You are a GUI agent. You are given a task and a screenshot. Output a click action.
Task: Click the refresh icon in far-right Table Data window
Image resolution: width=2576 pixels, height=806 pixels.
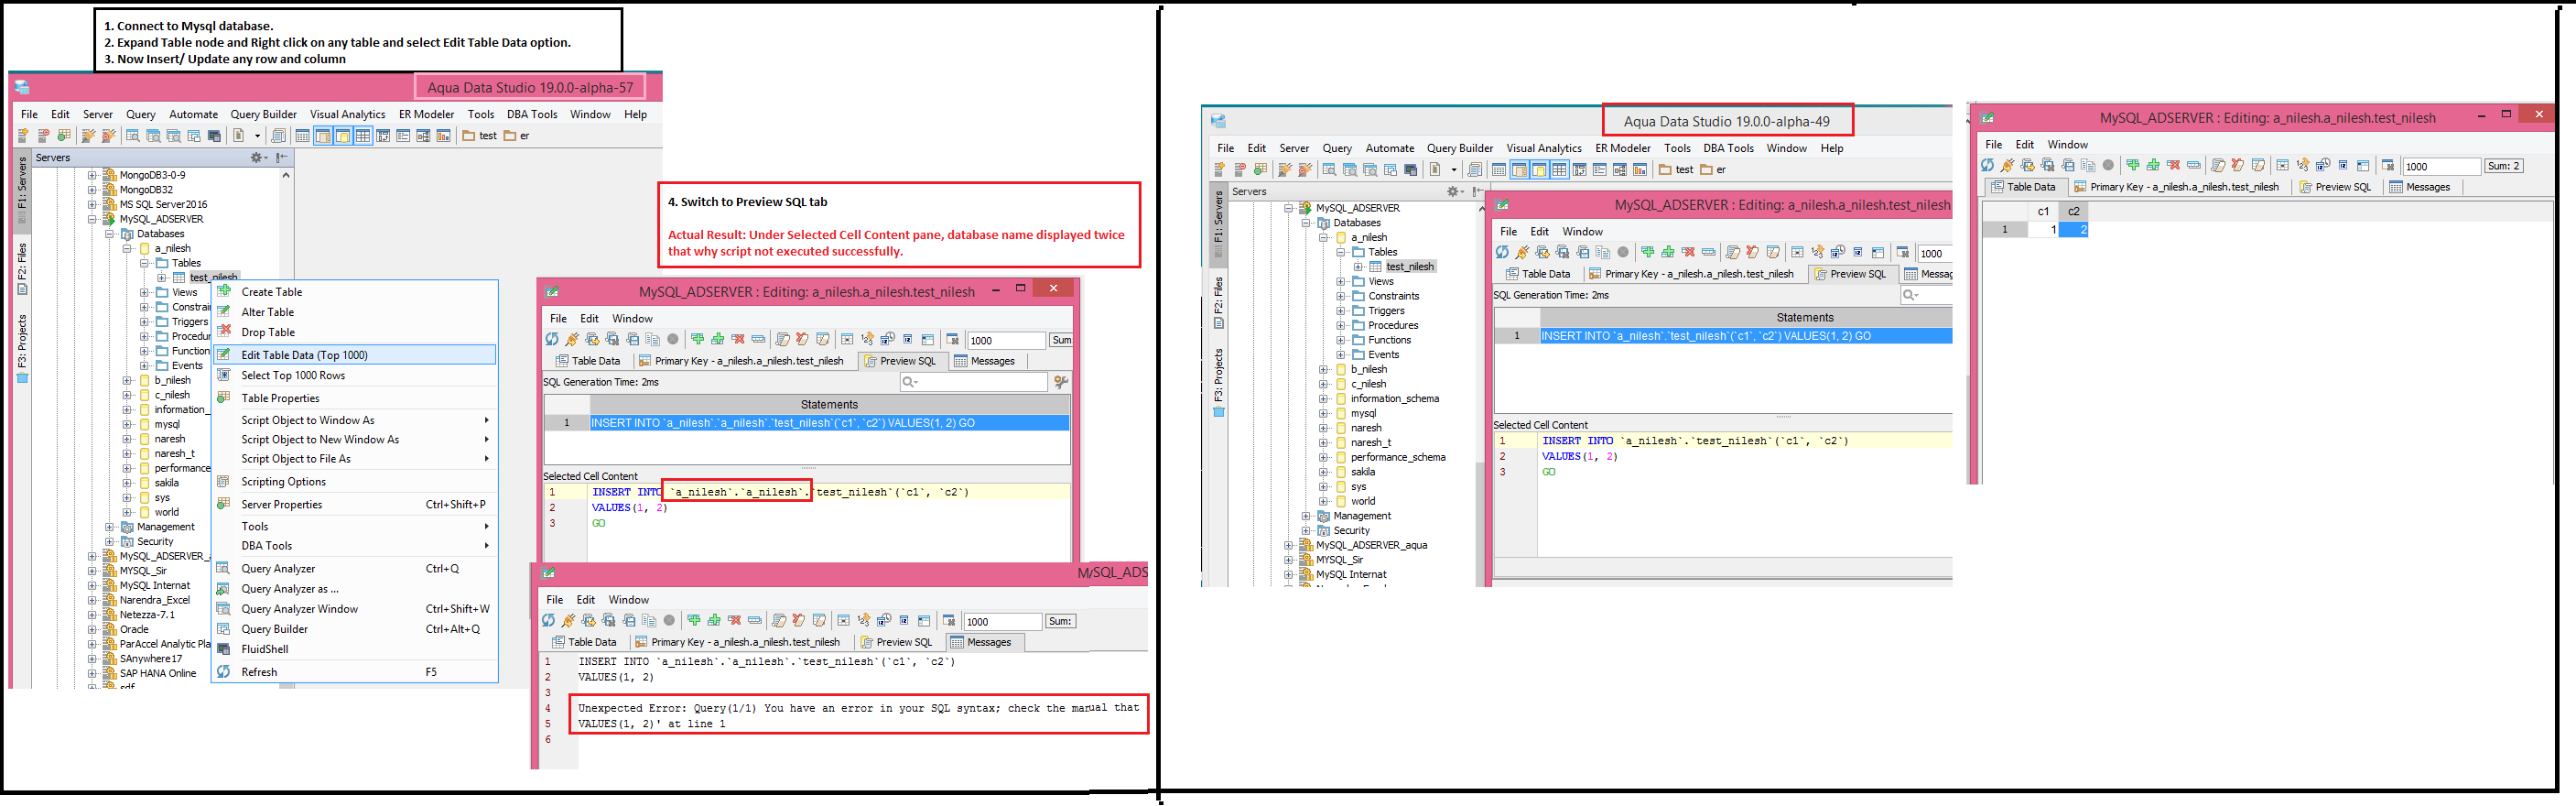1987,166
